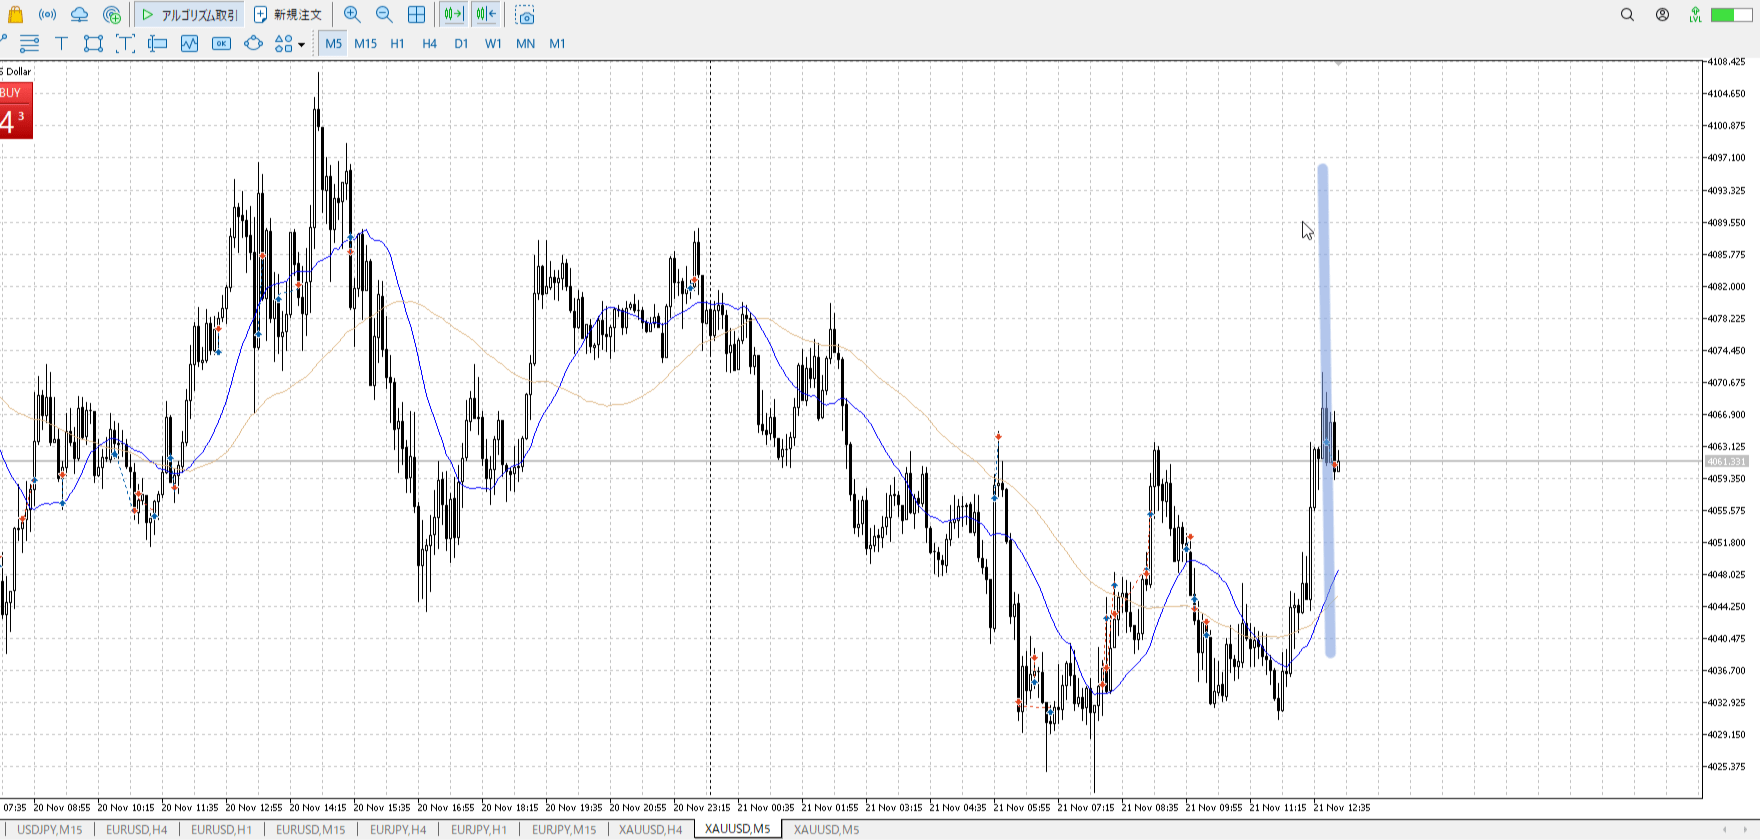Click the screenshot camera icon
Viewport: 1760px width, 840px height.
525,15
